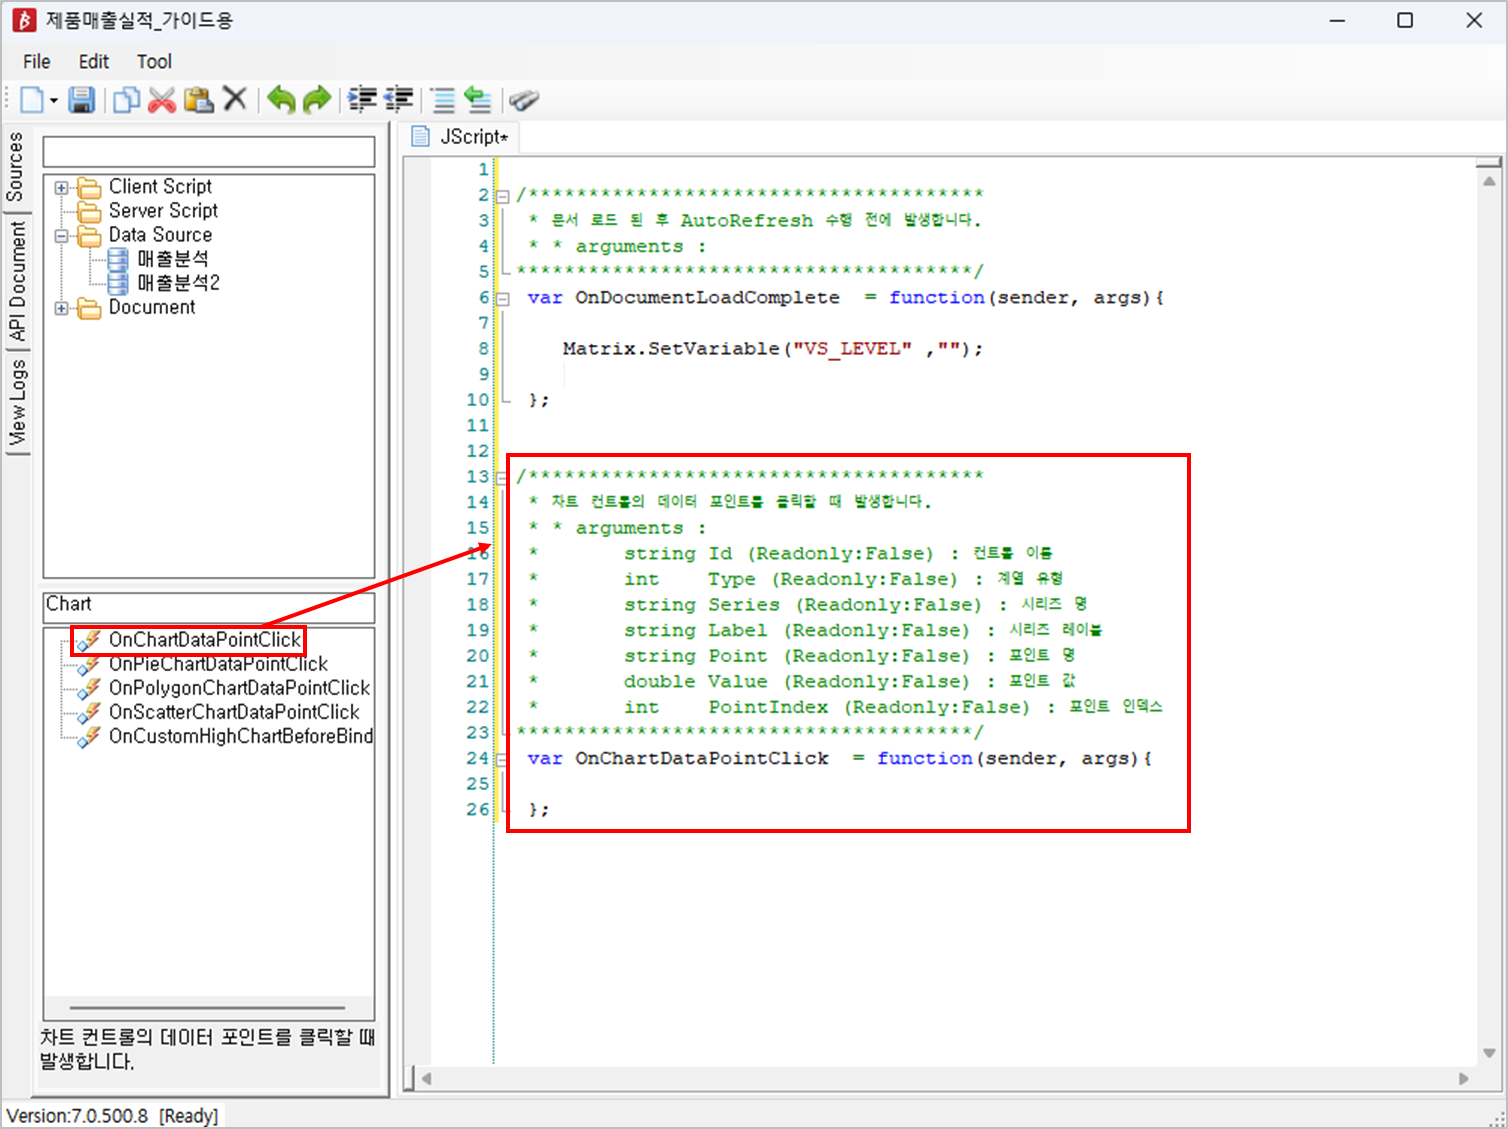The image size is (1508, 1129).
Task: Click the clipboard Paste icon
Action: tap(199, 100)
